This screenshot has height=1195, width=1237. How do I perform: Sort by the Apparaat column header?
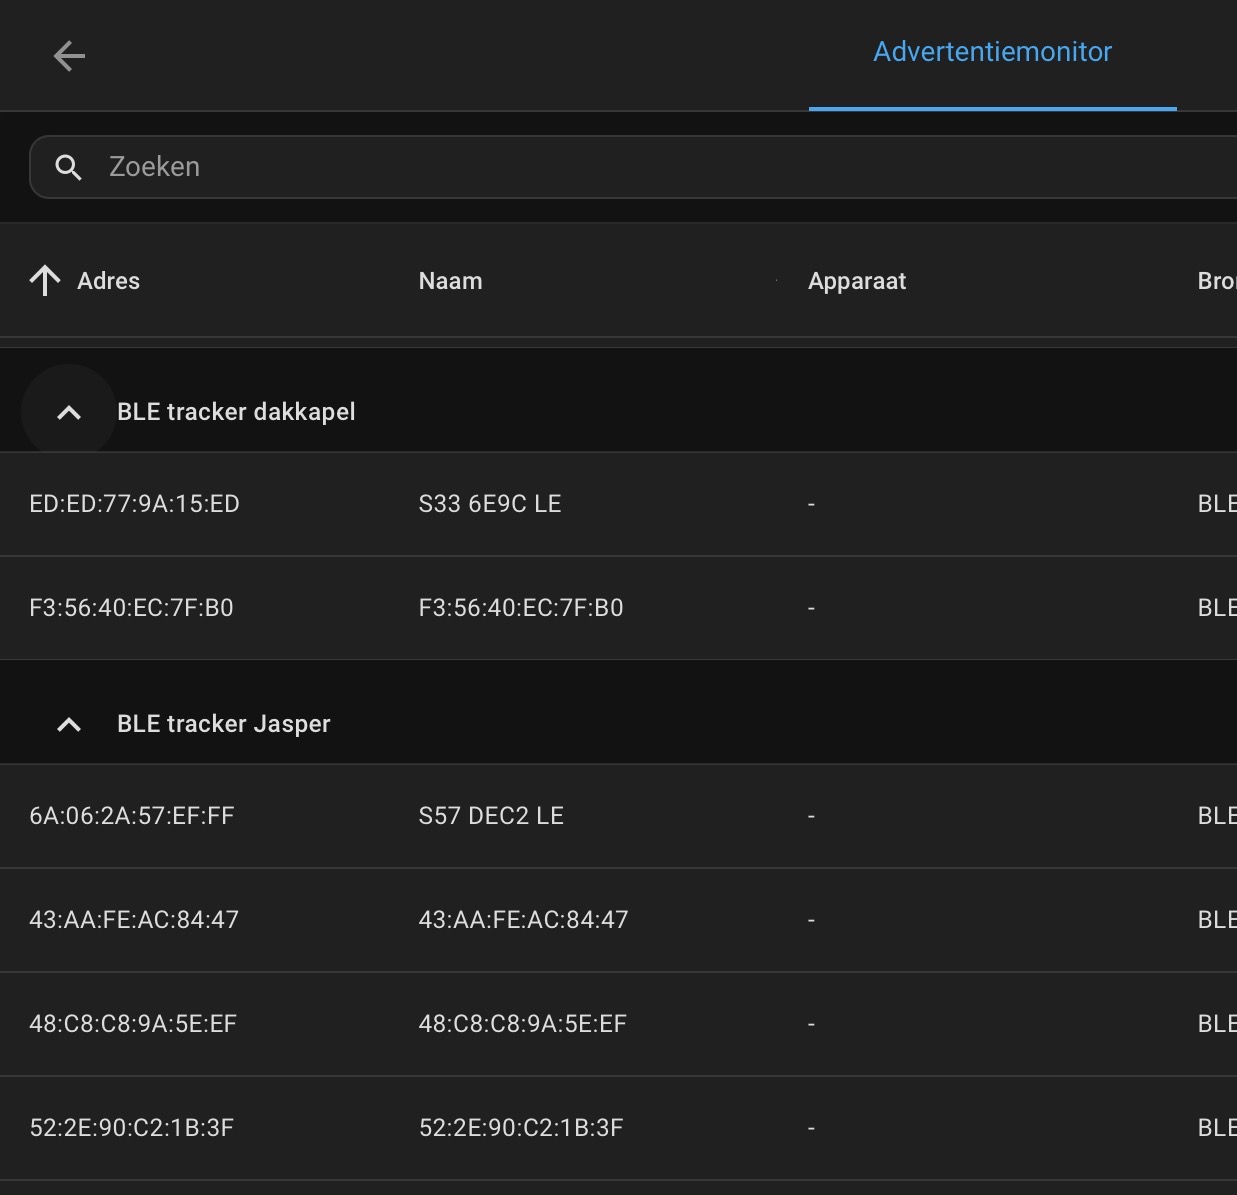click(x=856, y=281)
